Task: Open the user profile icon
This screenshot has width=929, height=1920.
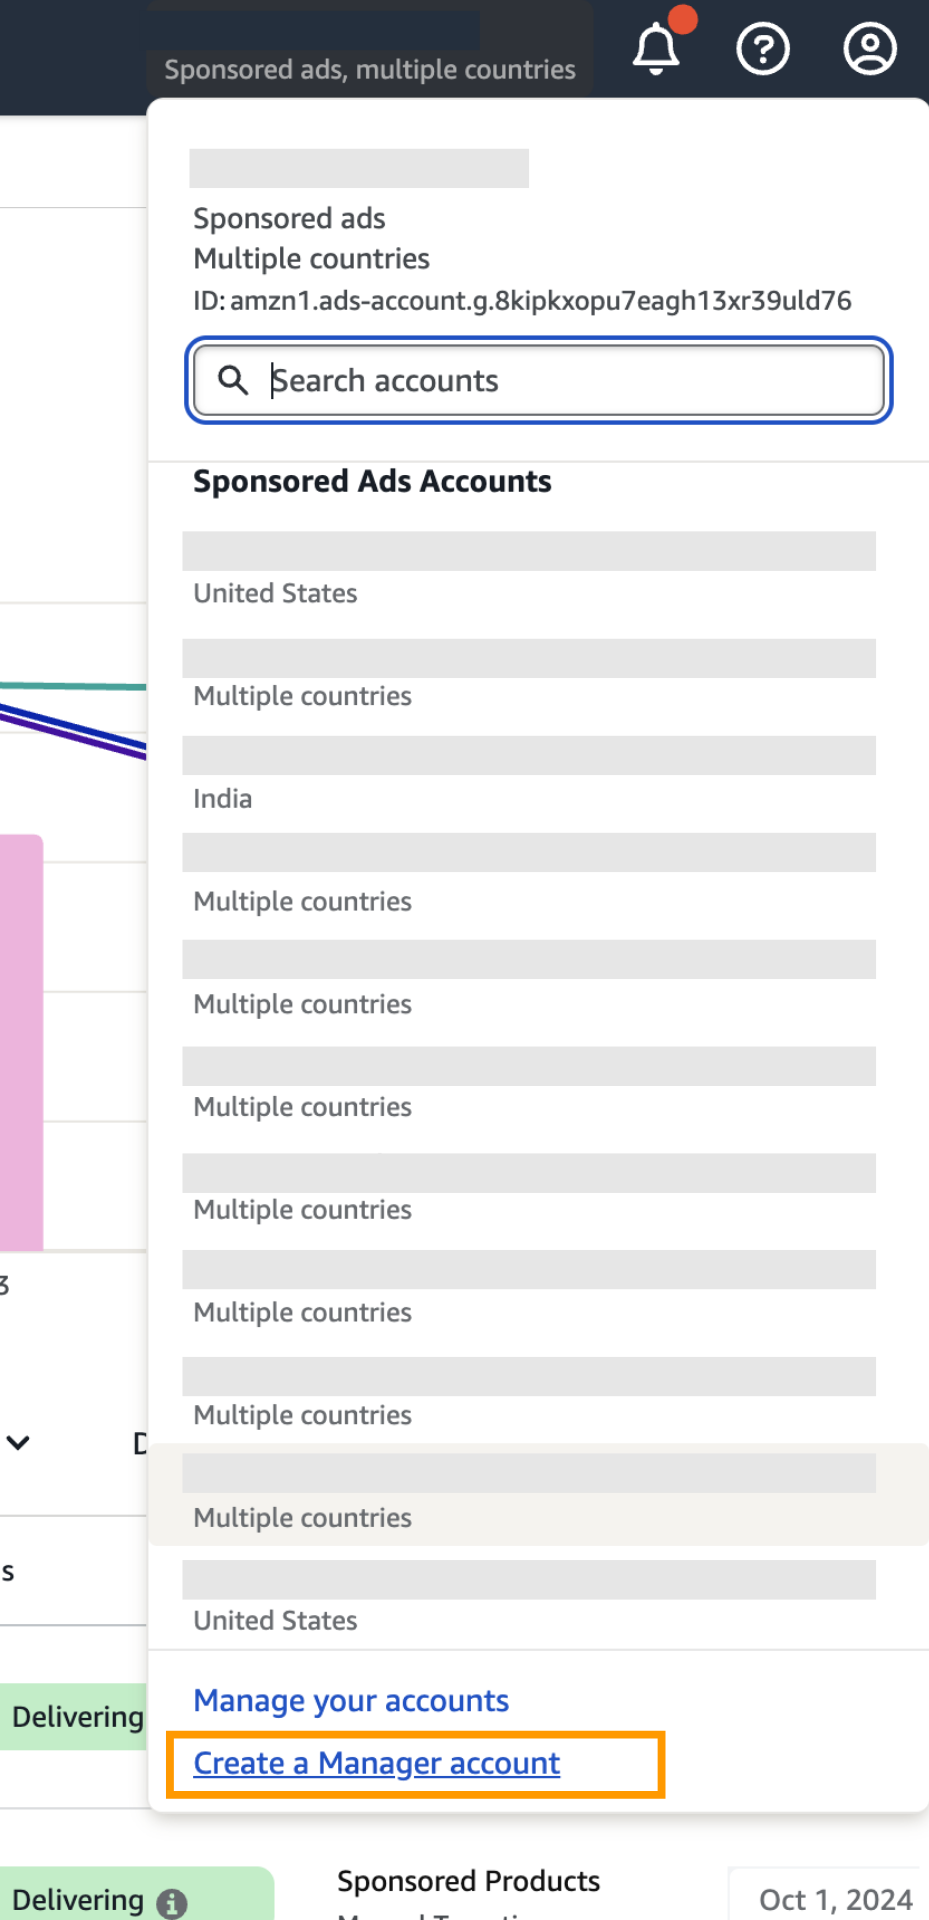Action: click(870, 48)
